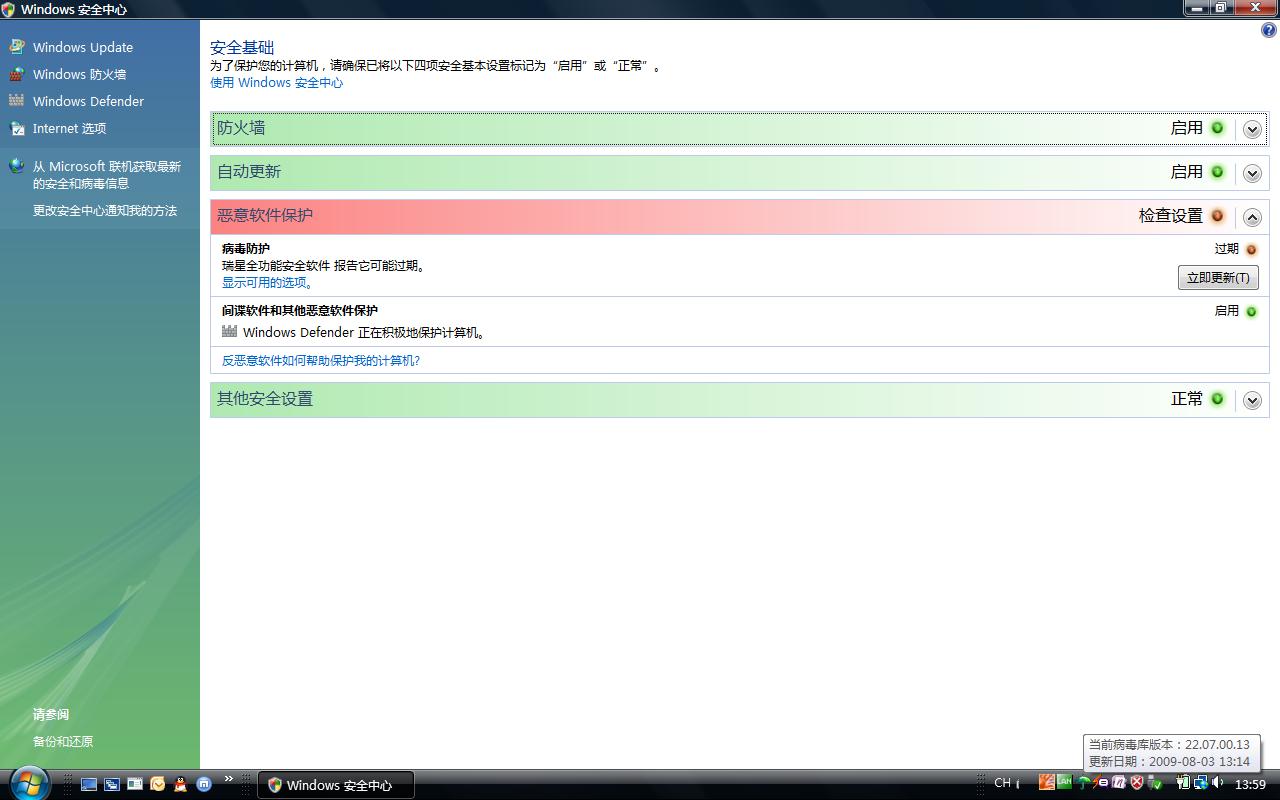Click the 间谍软件和其他恶意软件保护 heading

300,311
